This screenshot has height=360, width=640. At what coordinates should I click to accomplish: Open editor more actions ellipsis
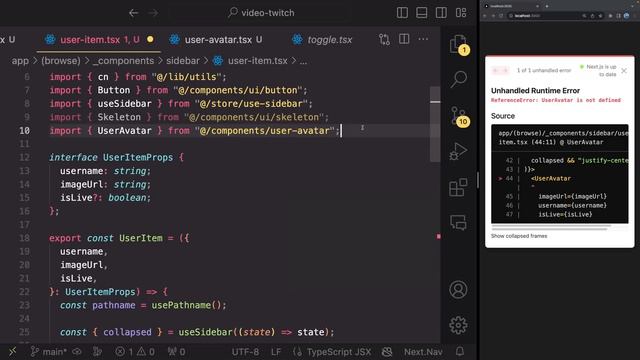click(x=423, y=39)
